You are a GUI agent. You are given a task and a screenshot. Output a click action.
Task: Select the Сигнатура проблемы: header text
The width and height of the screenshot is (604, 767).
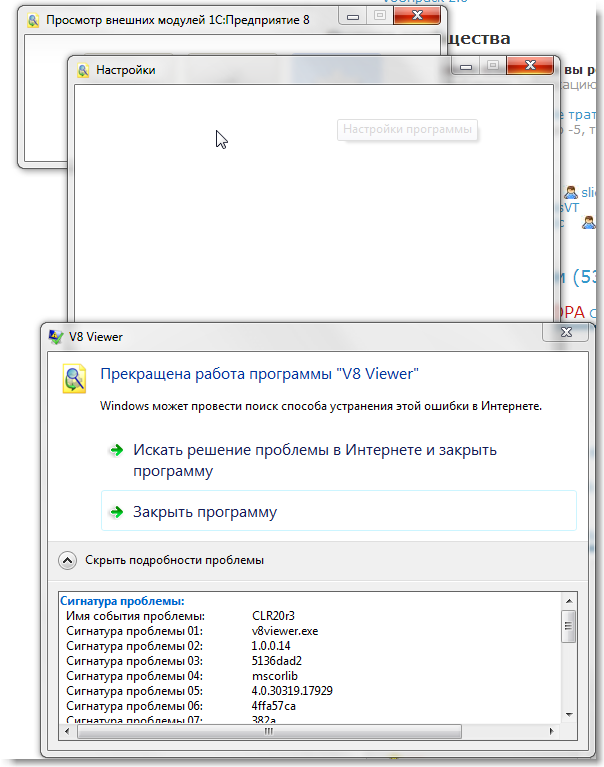(x=122, y=601)
